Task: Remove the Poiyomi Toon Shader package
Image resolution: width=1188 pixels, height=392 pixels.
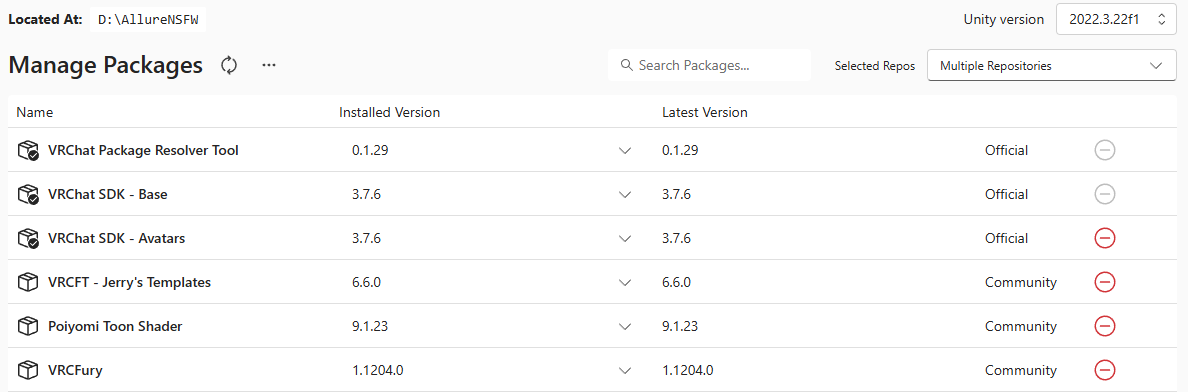Action: [1105, 326]
